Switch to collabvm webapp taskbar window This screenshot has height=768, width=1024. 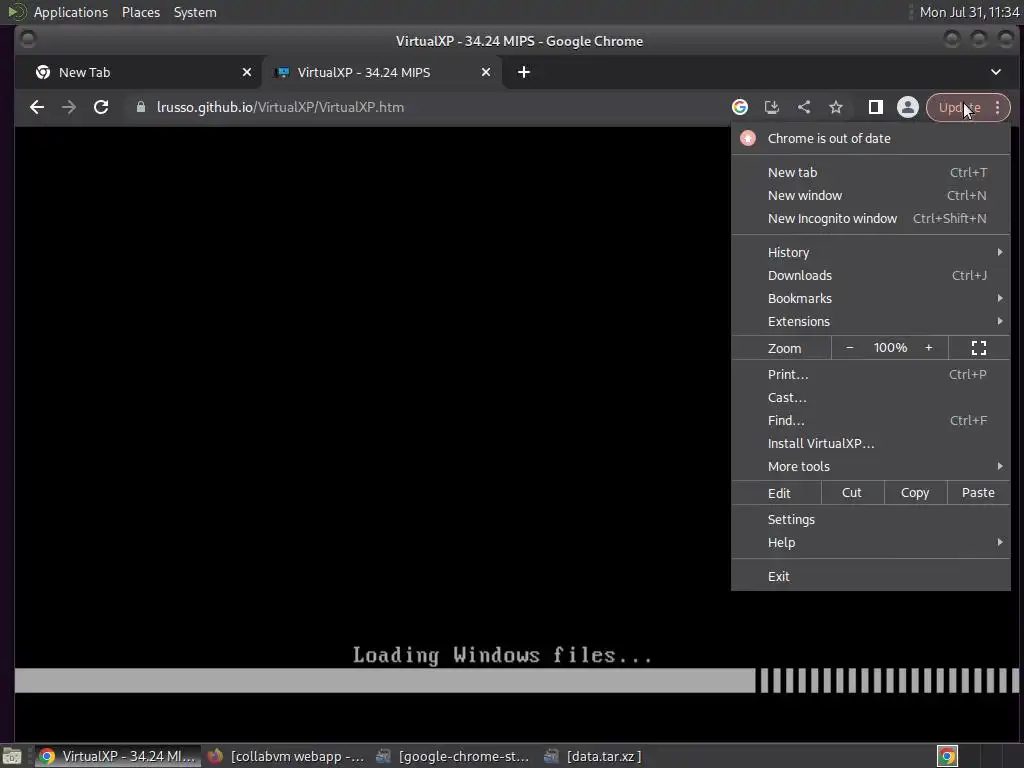coord(285,756)
